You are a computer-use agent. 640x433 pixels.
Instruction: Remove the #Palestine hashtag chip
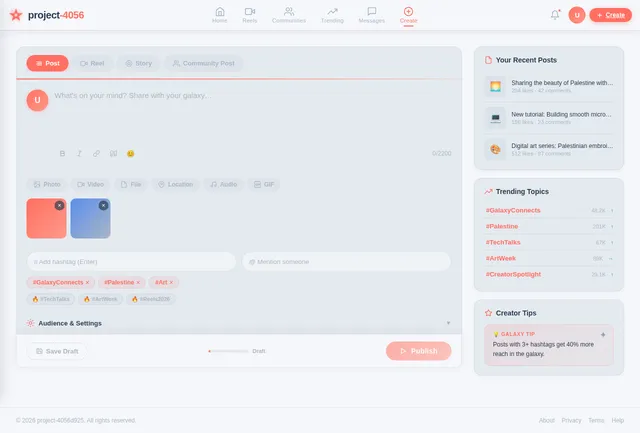click(138, 283)
